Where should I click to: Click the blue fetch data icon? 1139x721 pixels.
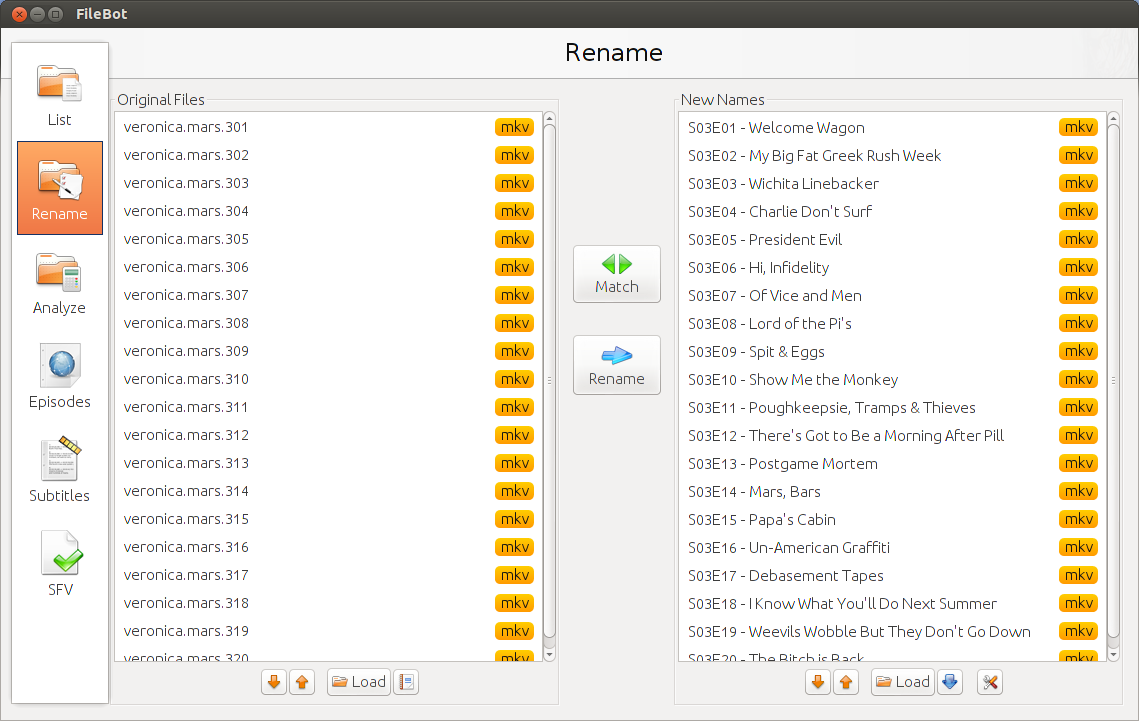pos(950,682)
